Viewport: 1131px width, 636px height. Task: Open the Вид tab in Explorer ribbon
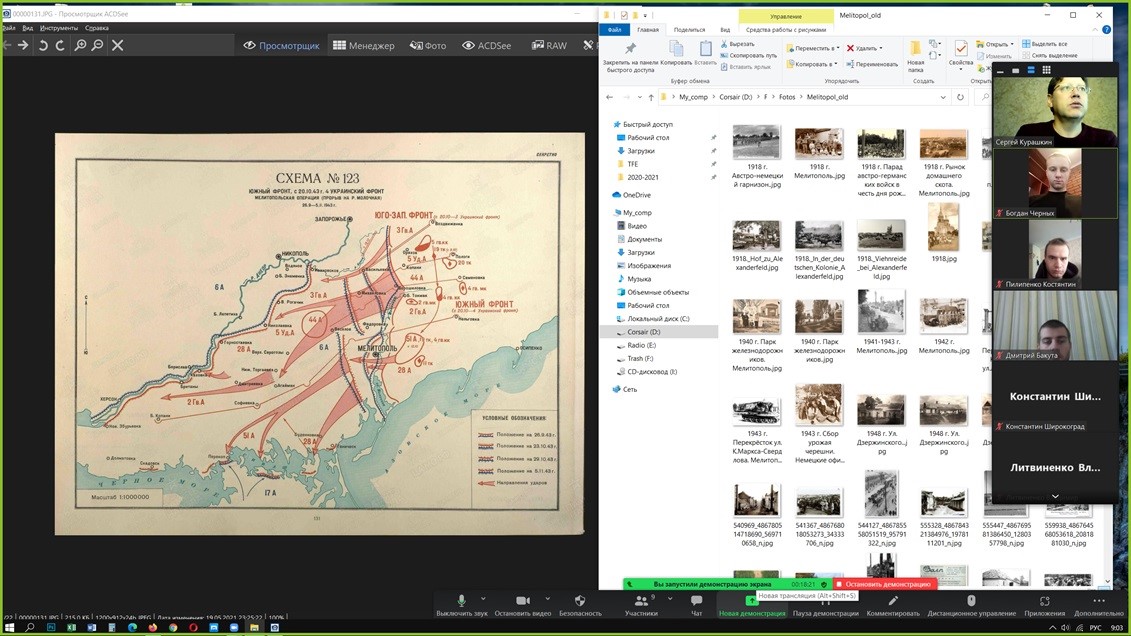725,30
